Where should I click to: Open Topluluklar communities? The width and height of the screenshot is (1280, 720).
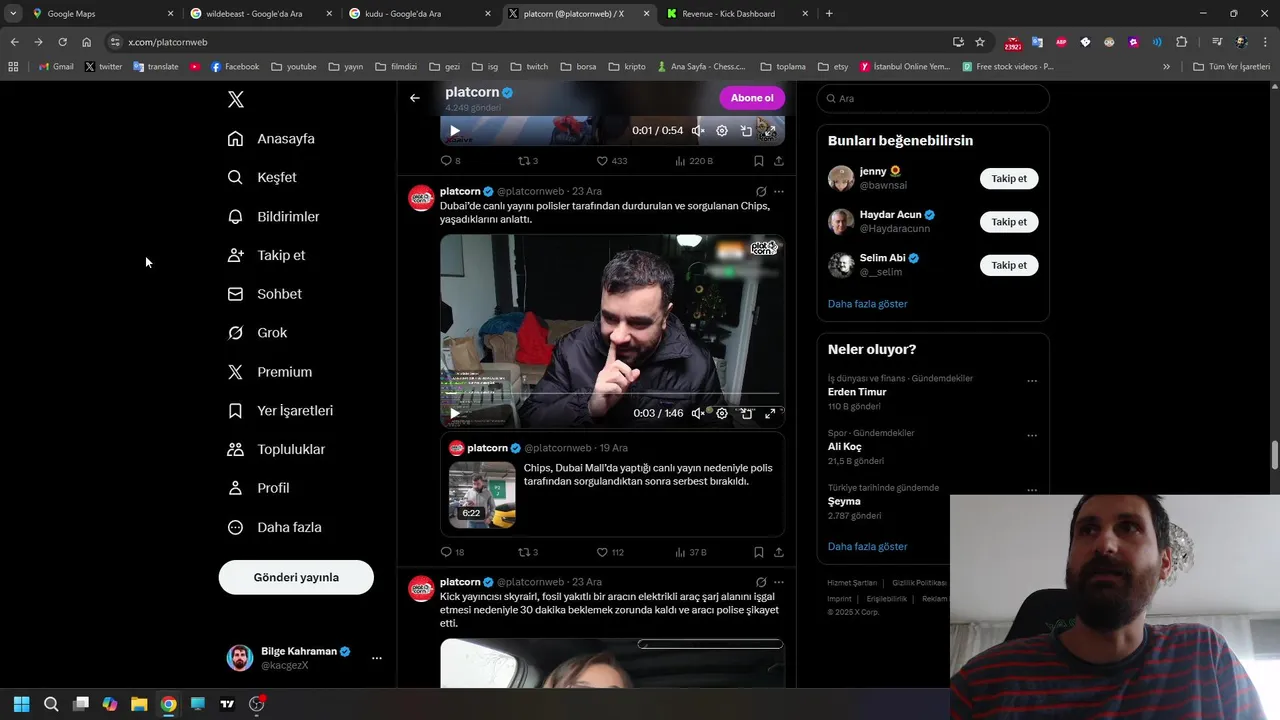click(276, 450)
